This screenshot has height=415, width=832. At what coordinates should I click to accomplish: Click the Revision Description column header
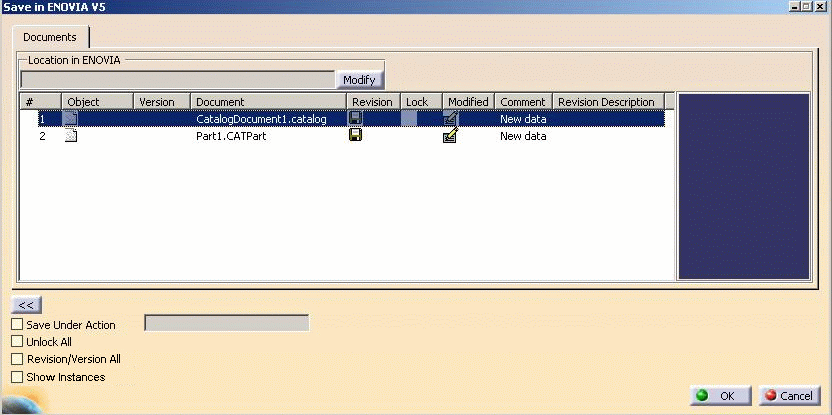pos(606,102)
